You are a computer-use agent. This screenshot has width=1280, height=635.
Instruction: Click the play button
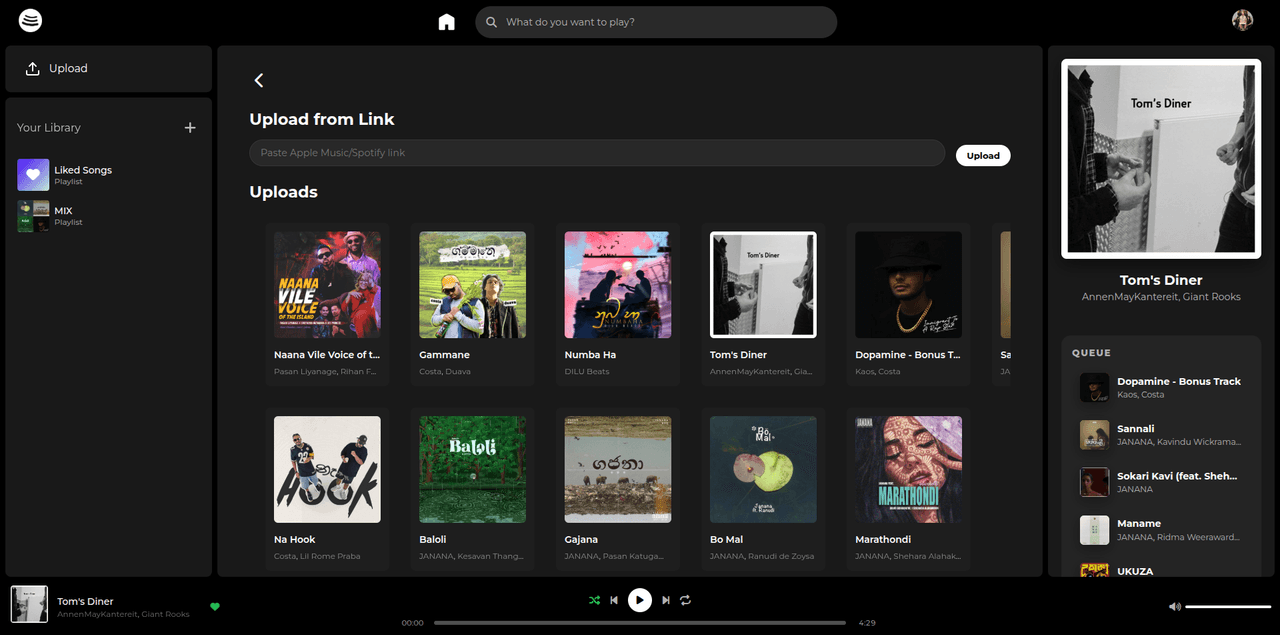coord(640,600)
